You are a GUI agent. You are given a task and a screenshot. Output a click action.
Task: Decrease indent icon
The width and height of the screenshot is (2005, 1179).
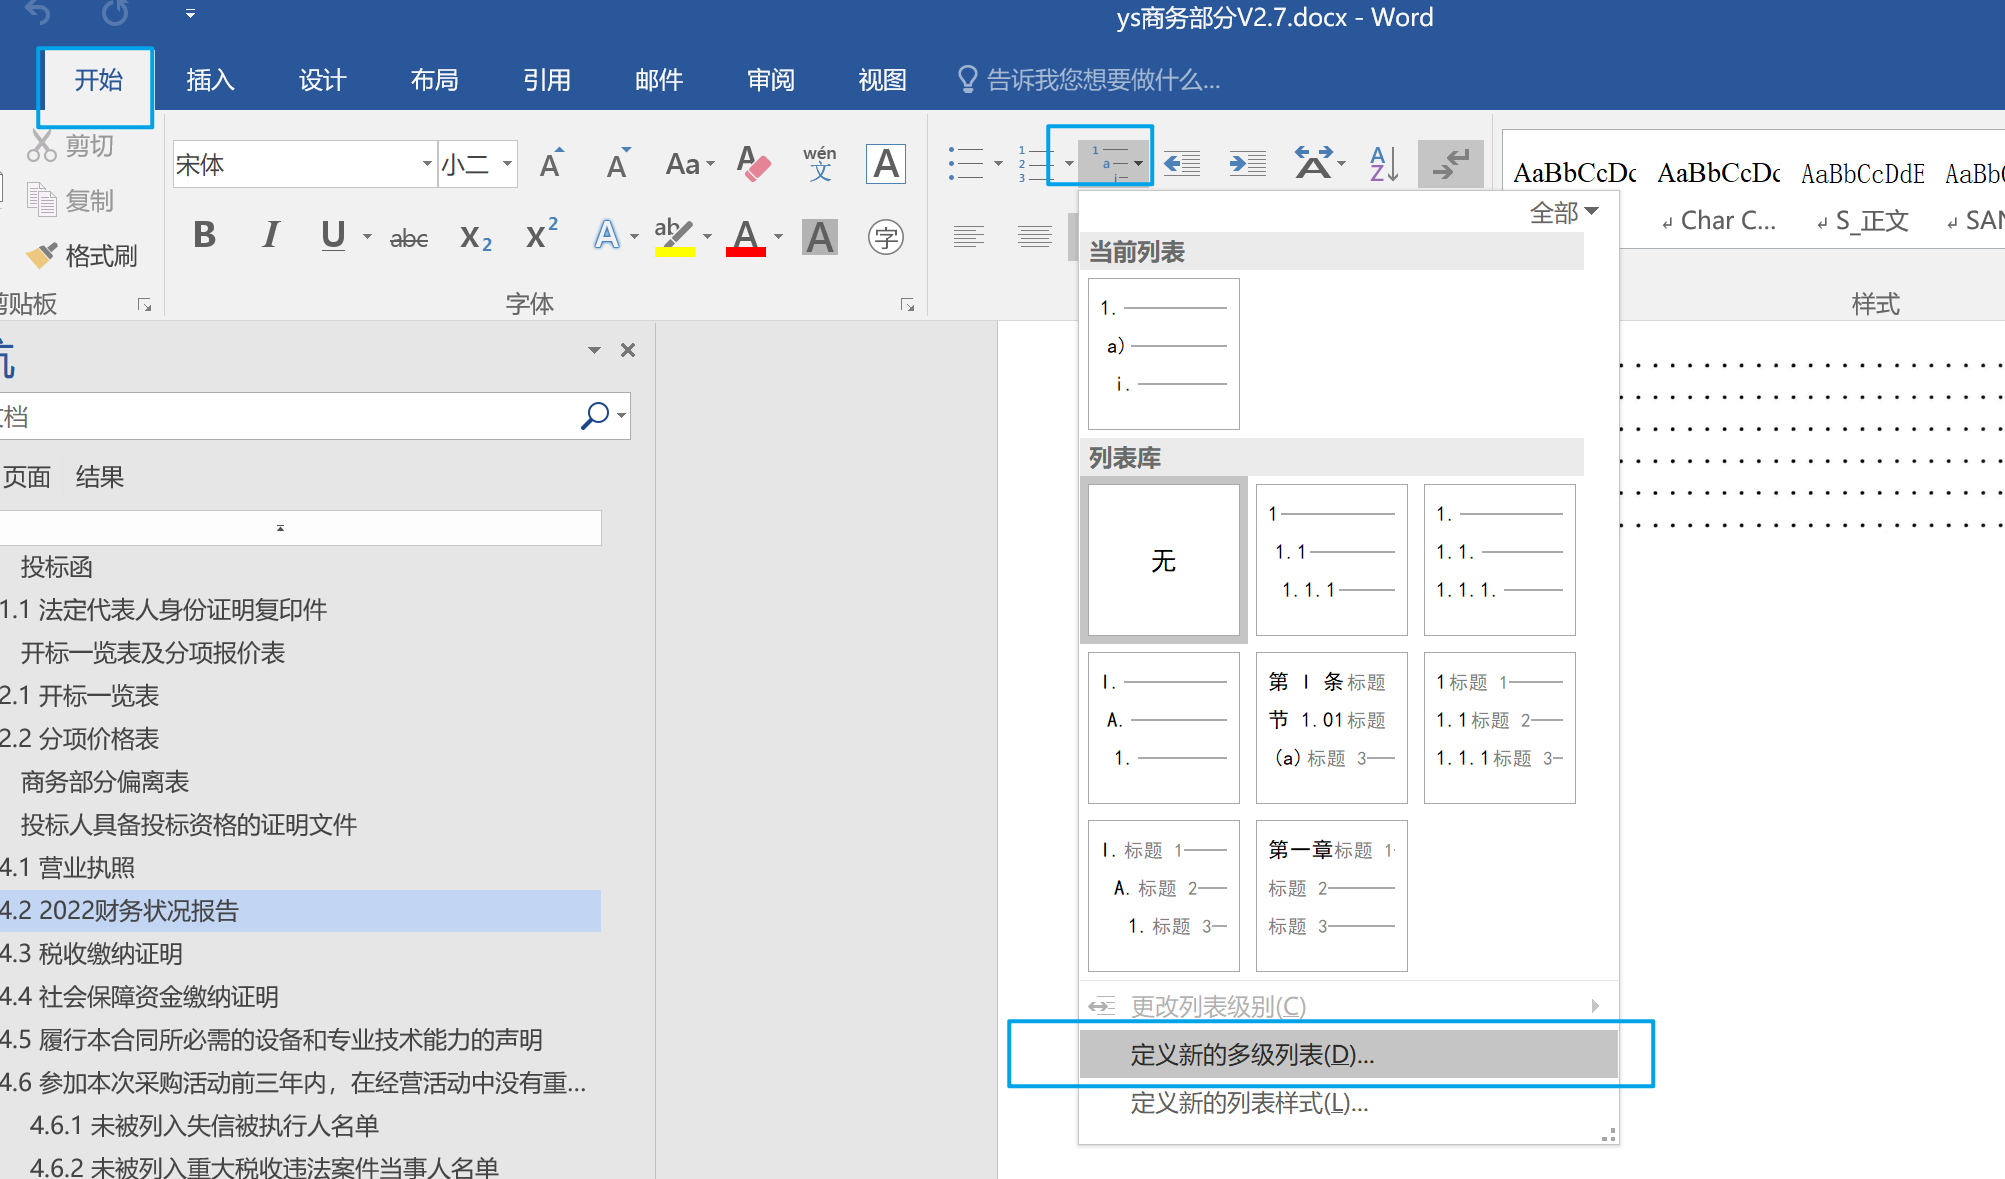point(1182,163)
